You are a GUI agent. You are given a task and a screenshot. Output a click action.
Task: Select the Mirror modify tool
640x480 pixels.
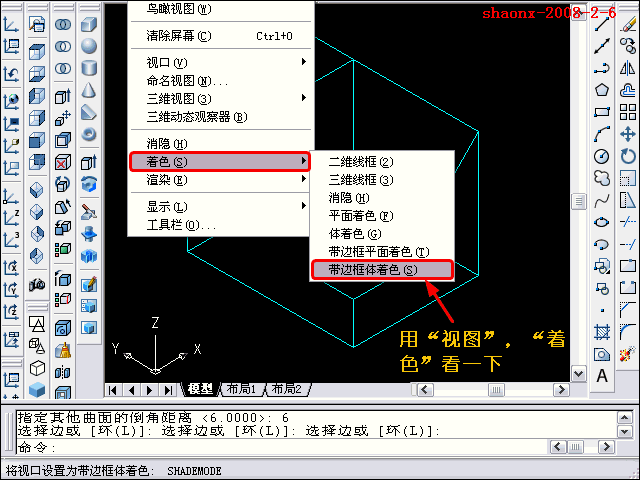628,68
